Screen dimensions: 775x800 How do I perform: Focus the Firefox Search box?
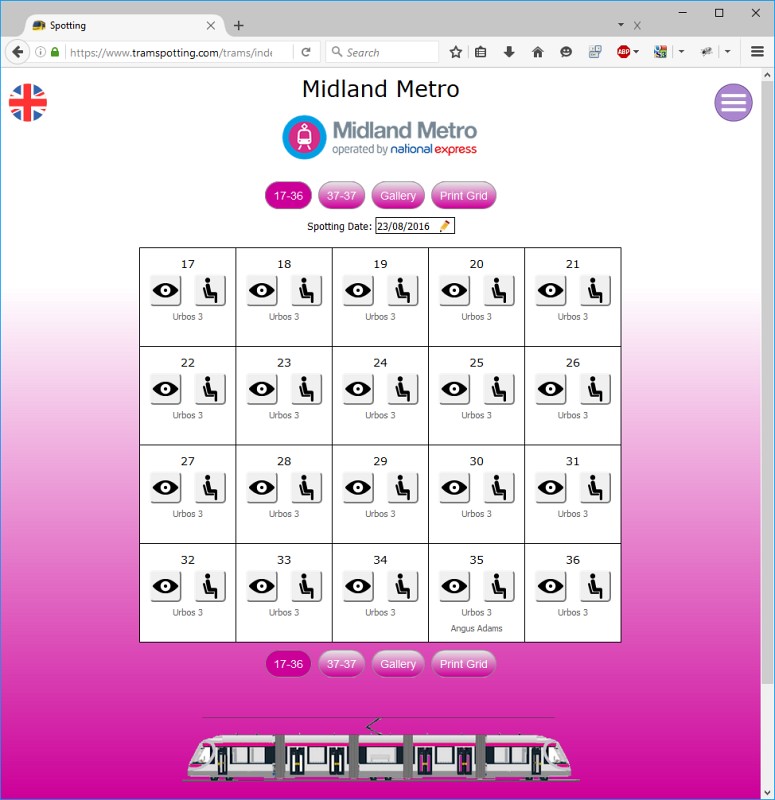coord(382,52)
